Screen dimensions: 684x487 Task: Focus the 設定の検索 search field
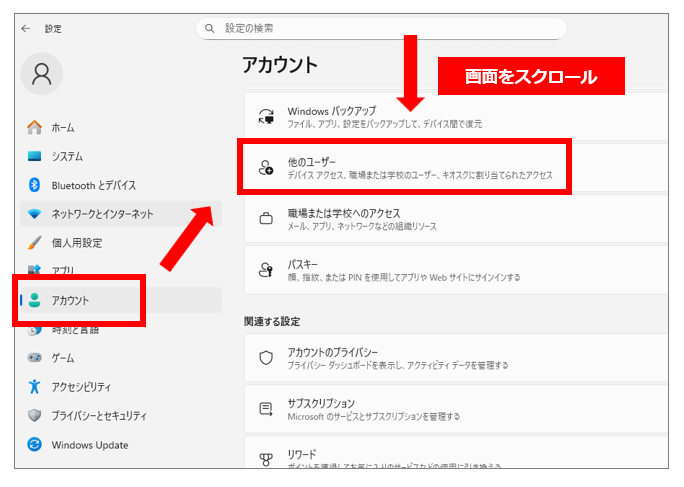[x=381, y=28]
